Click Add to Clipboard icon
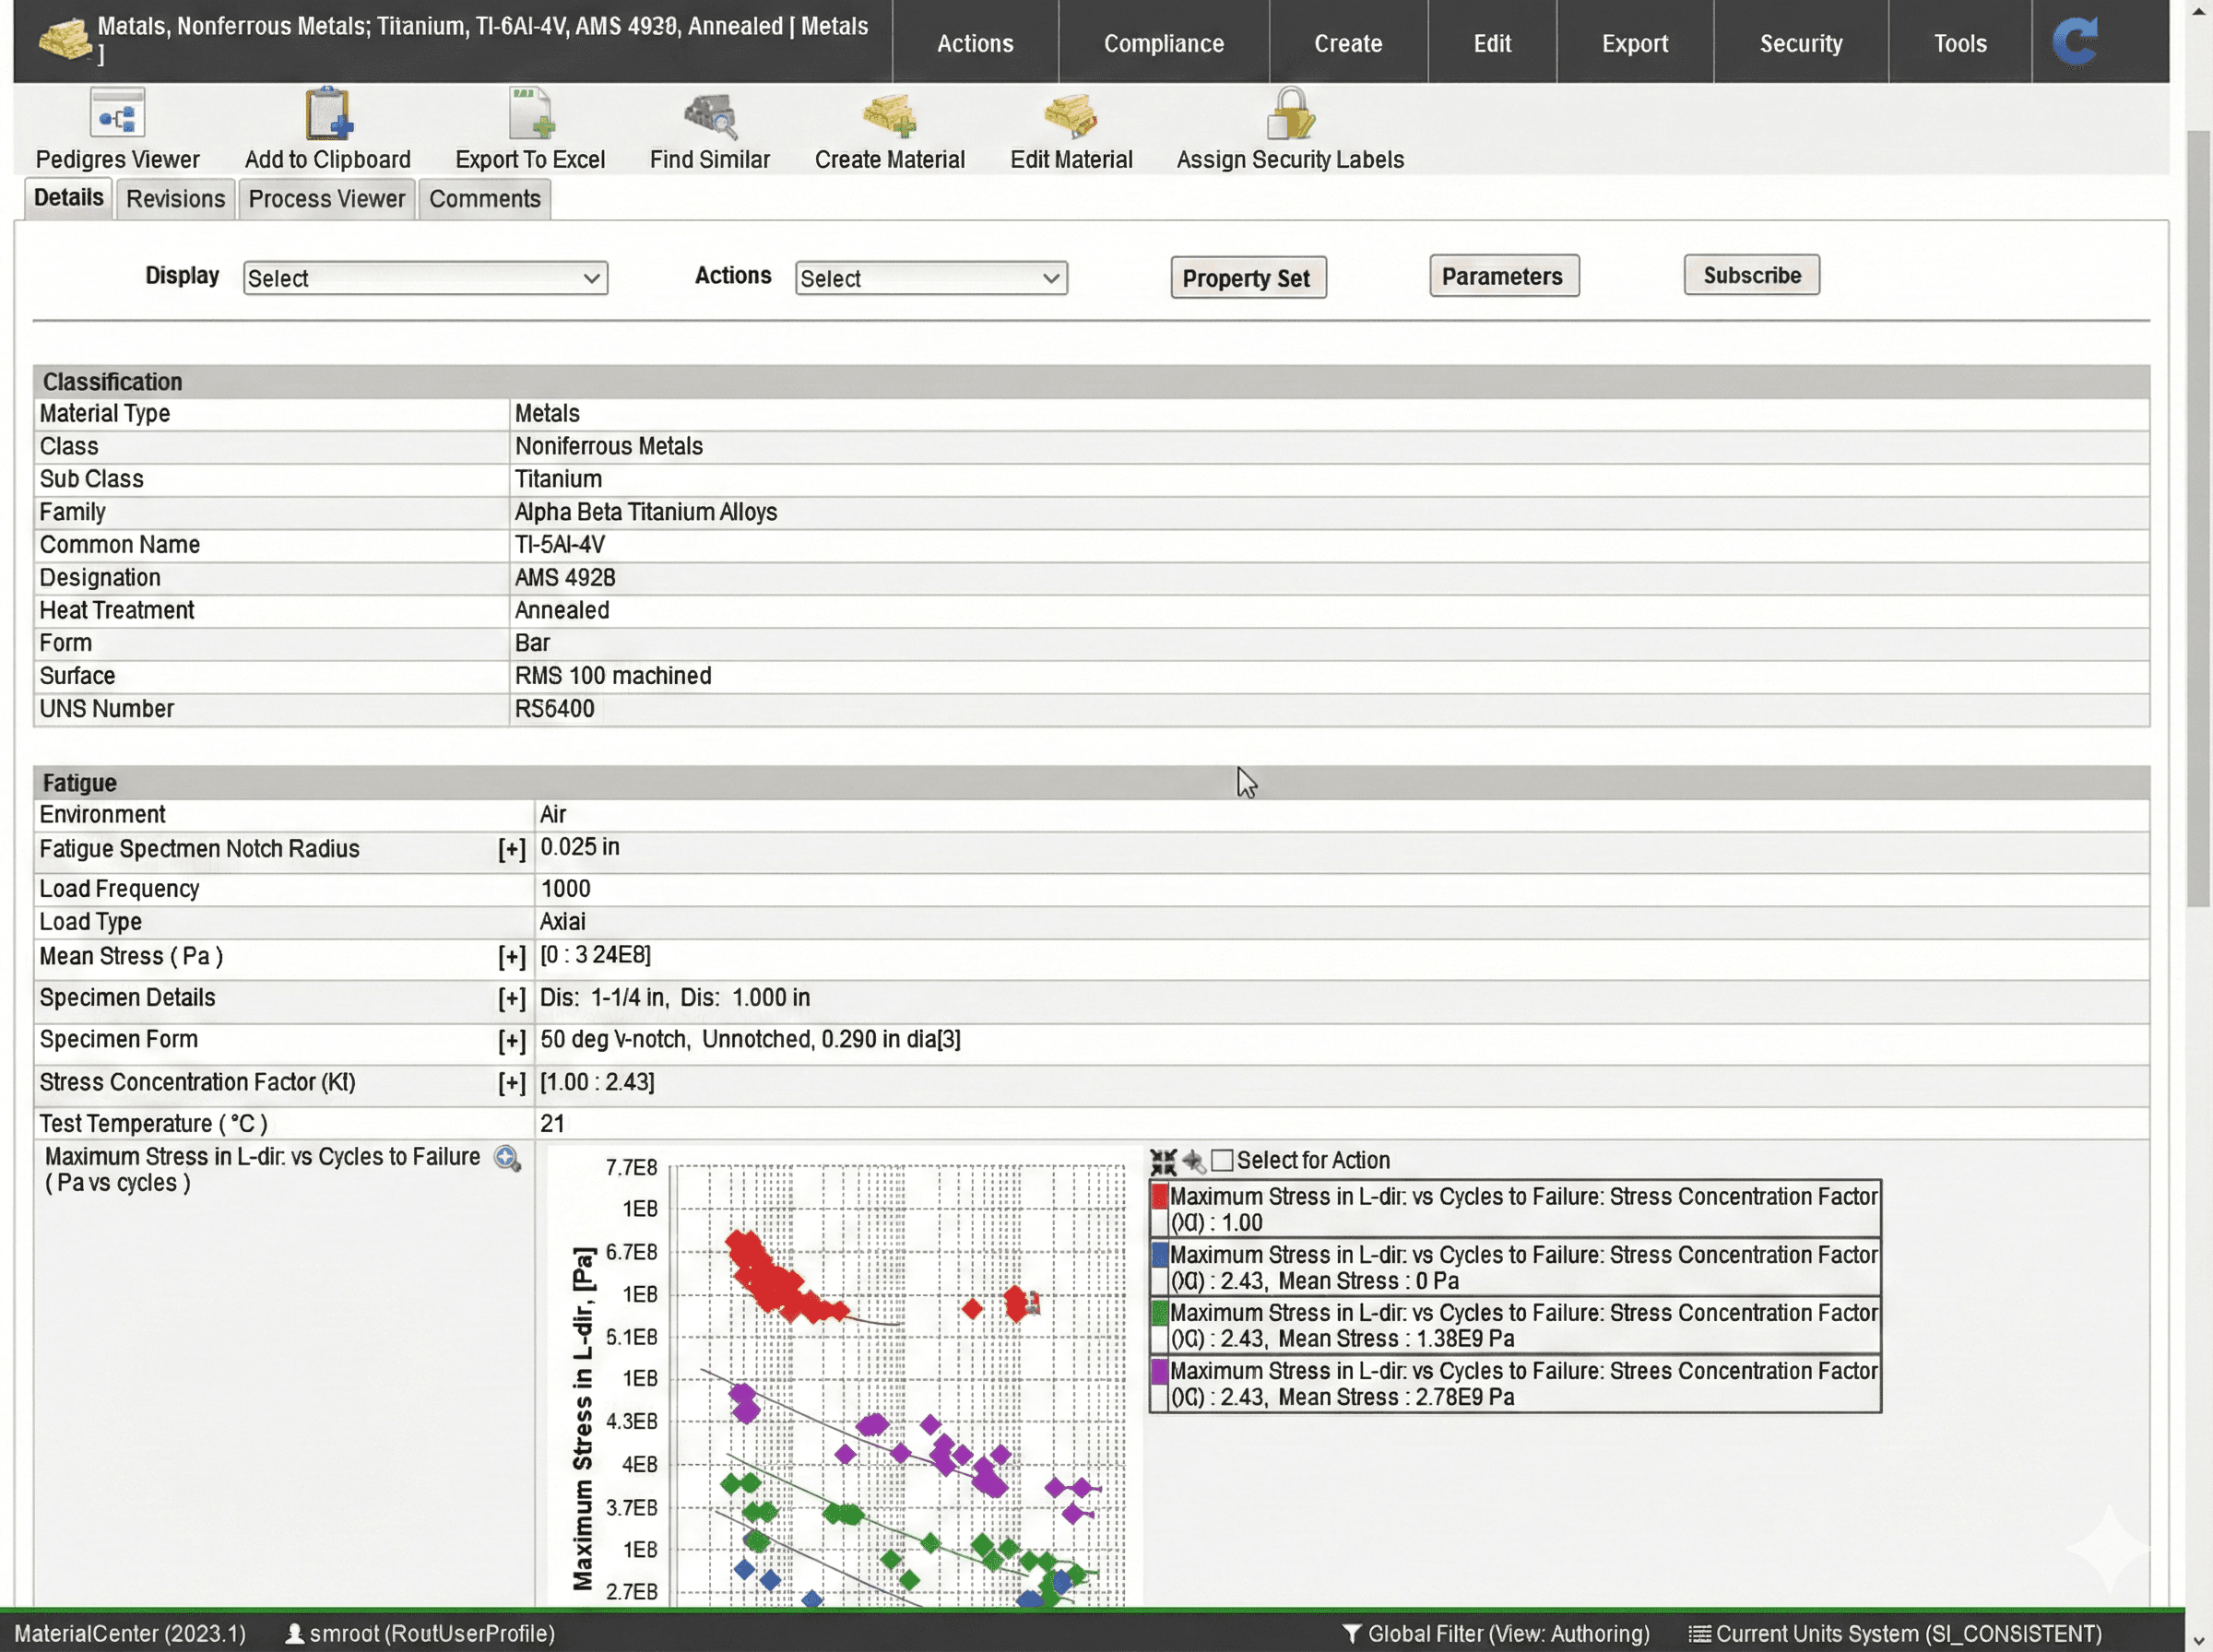The height and width of the screenshot is (1652, 2213). pos(328,114)
